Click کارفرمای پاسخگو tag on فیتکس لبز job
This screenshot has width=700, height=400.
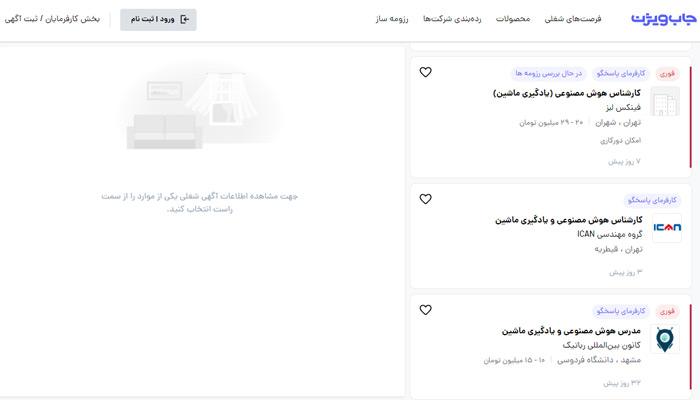tap(621, 73)
